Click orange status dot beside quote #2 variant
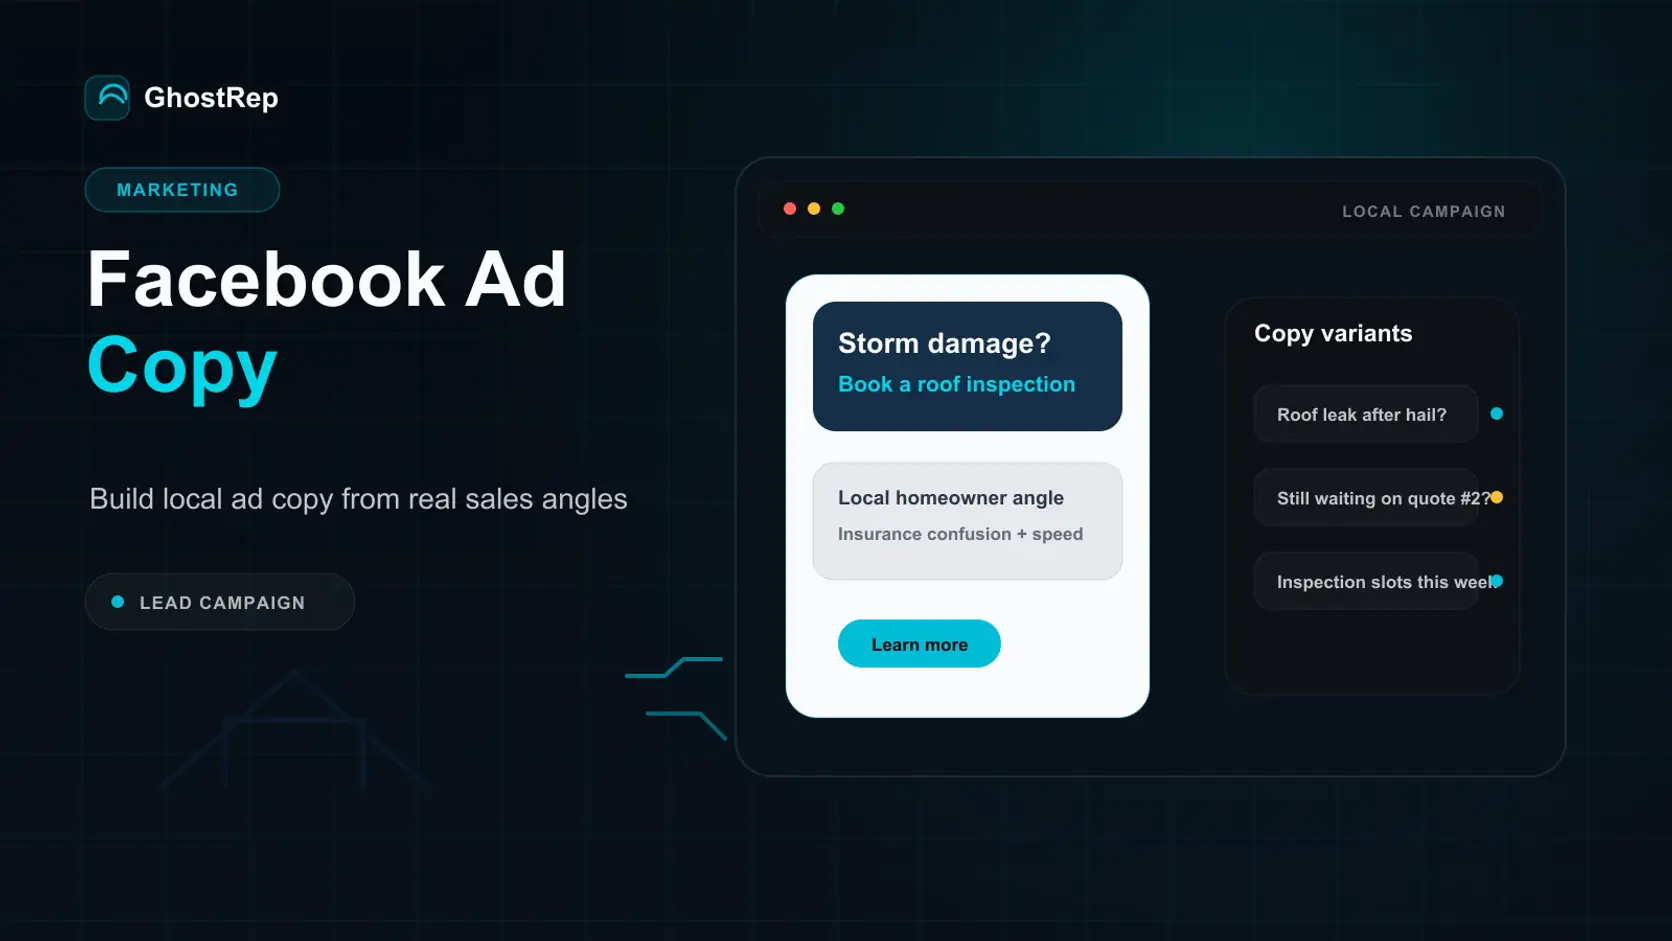Image resolution: width=1672 pixels, height=941 pixels. click(1497, 498)
